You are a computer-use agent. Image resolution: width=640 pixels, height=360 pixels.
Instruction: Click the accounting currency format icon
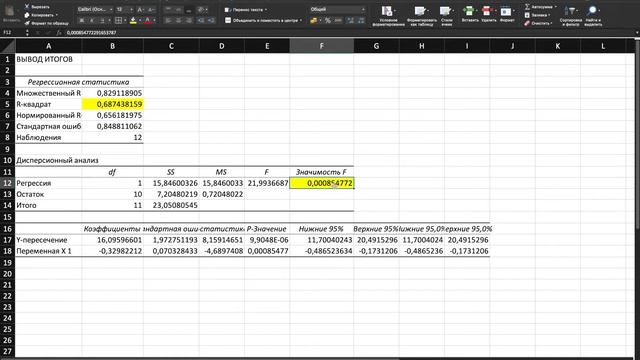click(313, 20)
